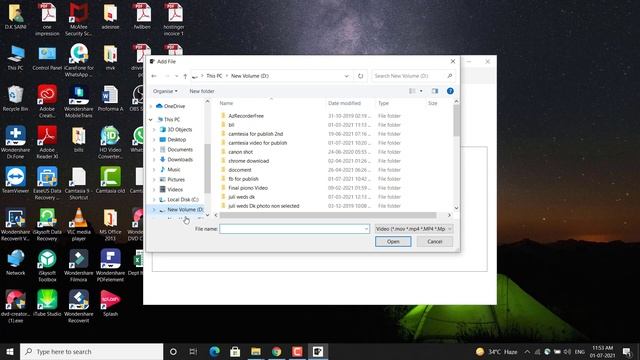Expand the address bar previous locations dropdown
Viewport: 640px width, 360px height.
347,76
